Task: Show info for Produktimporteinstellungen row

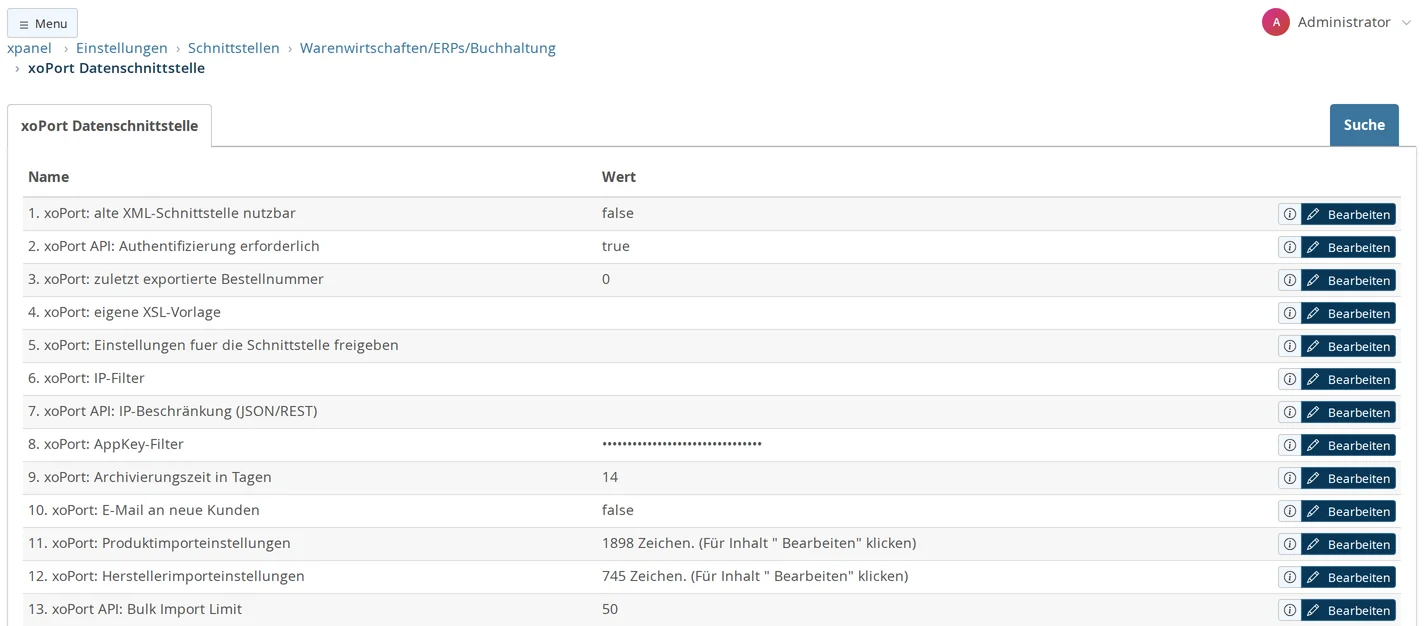Action: (1289, 544)
